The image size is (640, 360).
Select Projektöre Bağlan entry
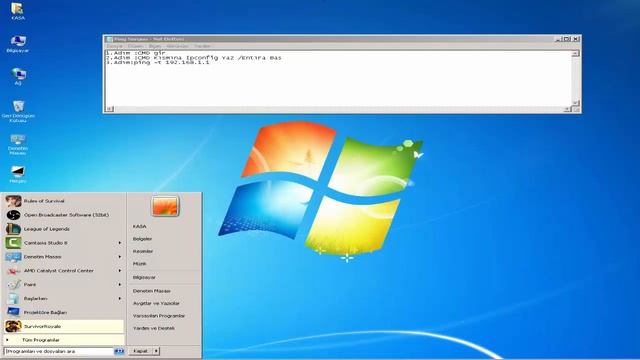[64, 312]
